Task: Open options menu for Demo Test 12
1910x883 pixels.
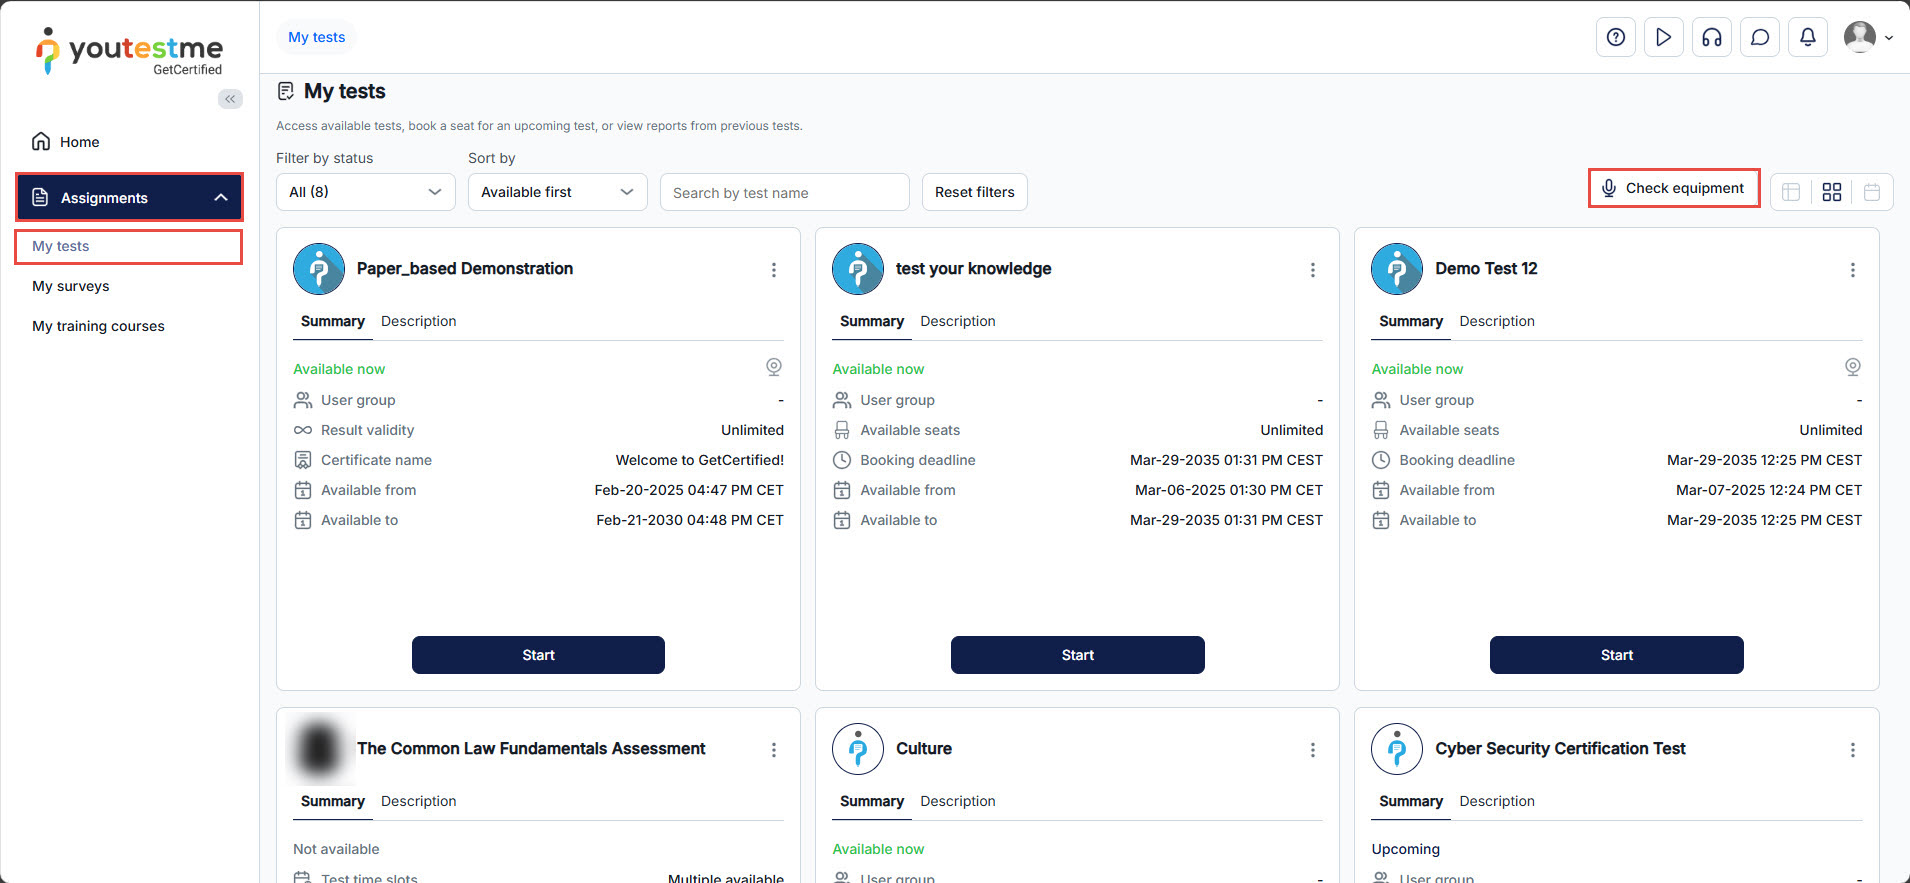Action: (x=1852, y=270)
